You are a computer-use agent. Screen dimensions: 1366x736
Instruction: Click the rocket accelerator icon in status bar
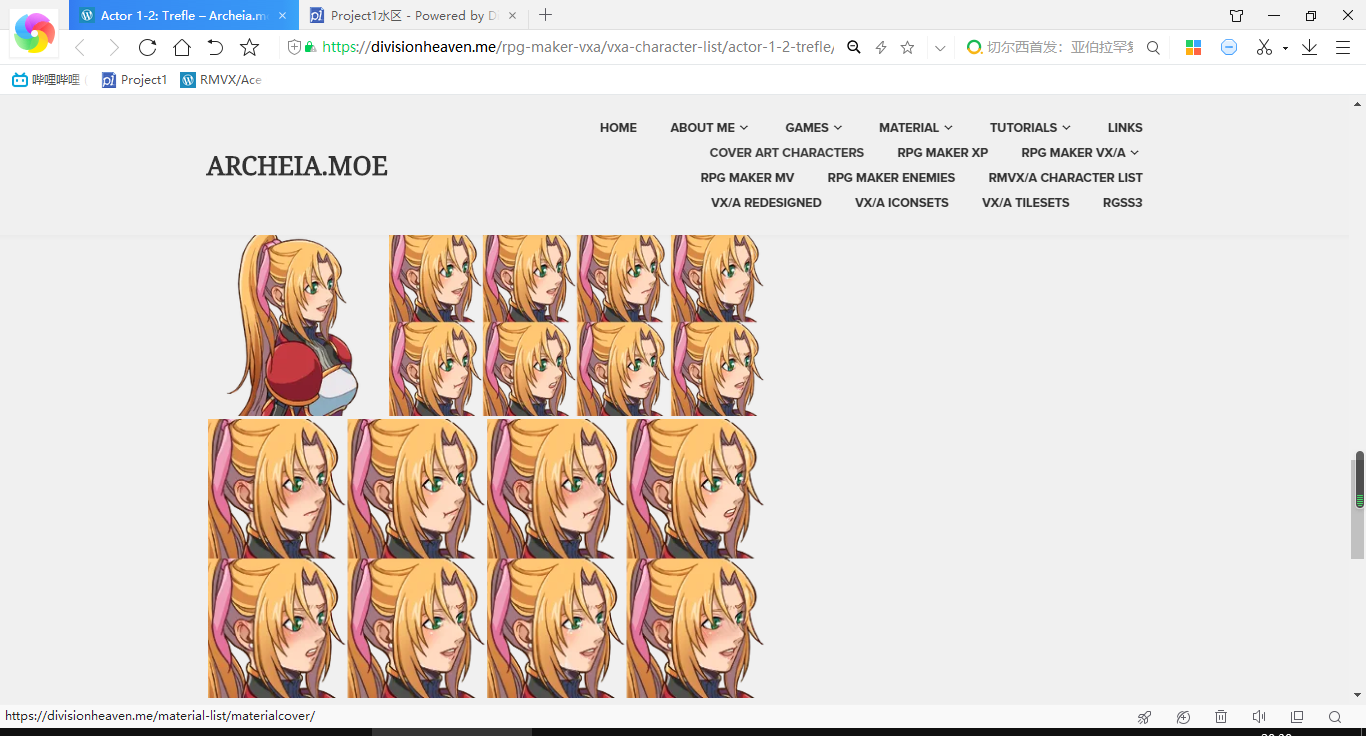[1145, 717]
